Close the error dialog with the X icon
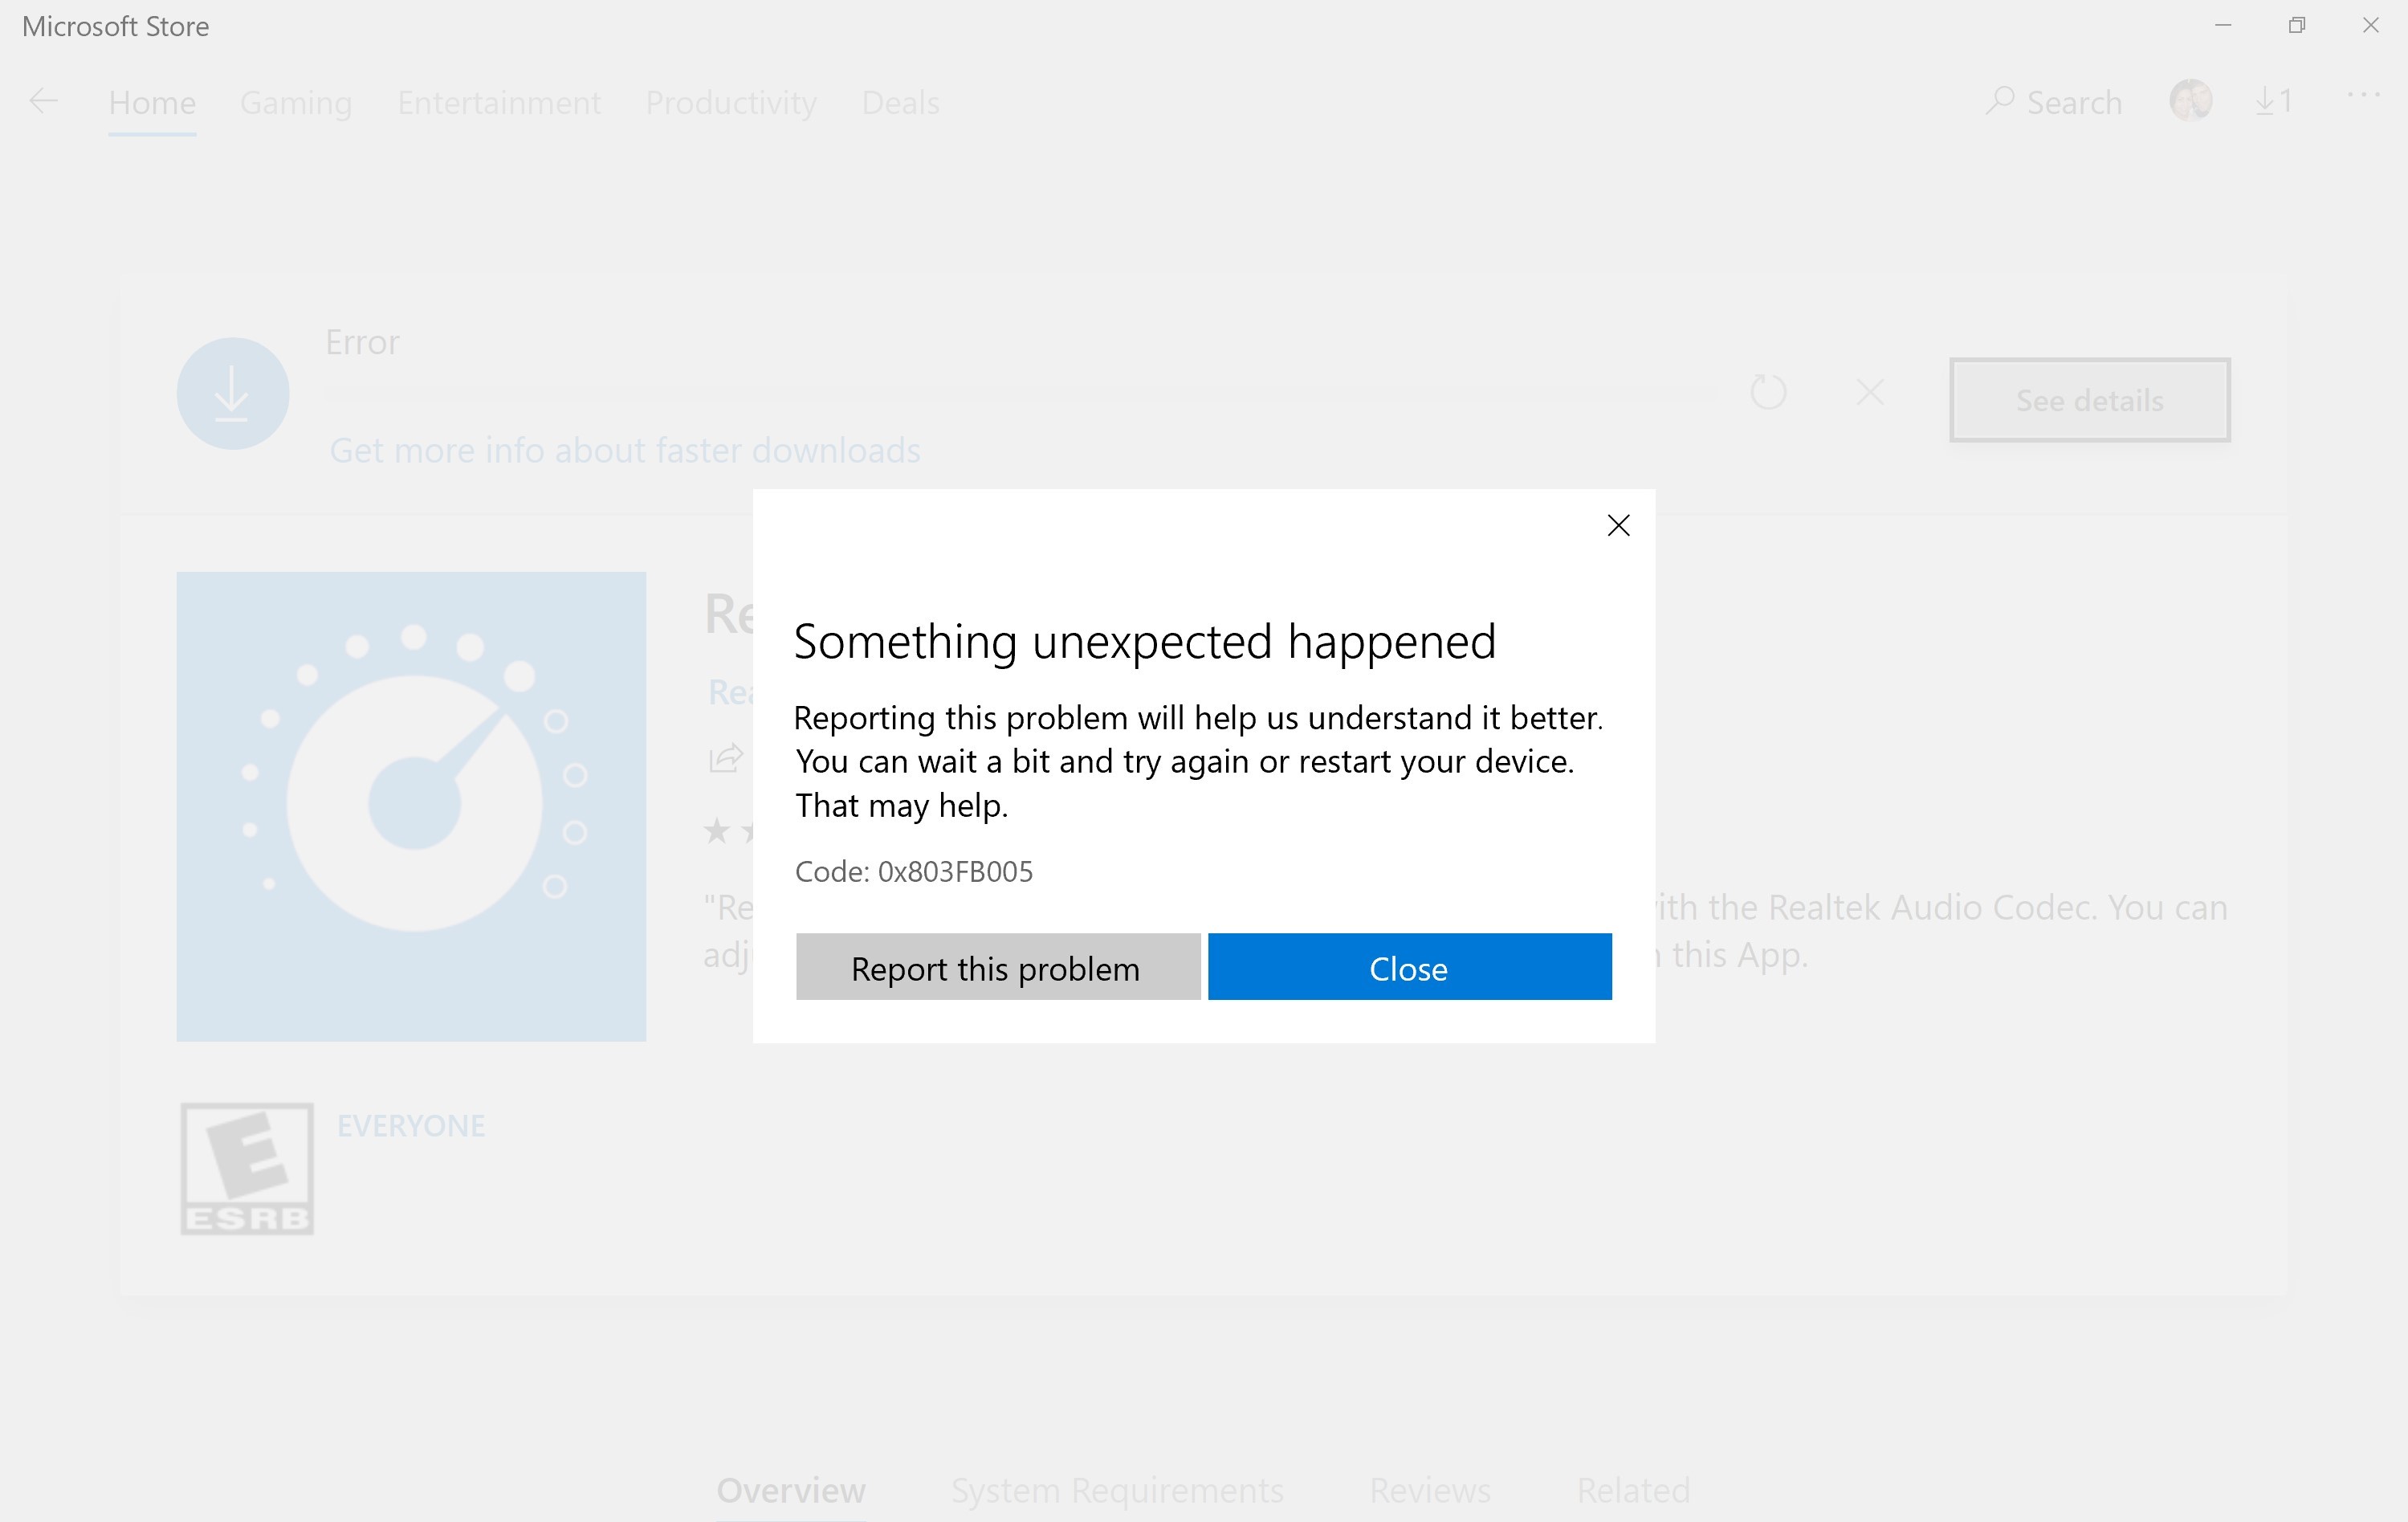This screenshot has width=2408, height=1522. click(1618, 525)
